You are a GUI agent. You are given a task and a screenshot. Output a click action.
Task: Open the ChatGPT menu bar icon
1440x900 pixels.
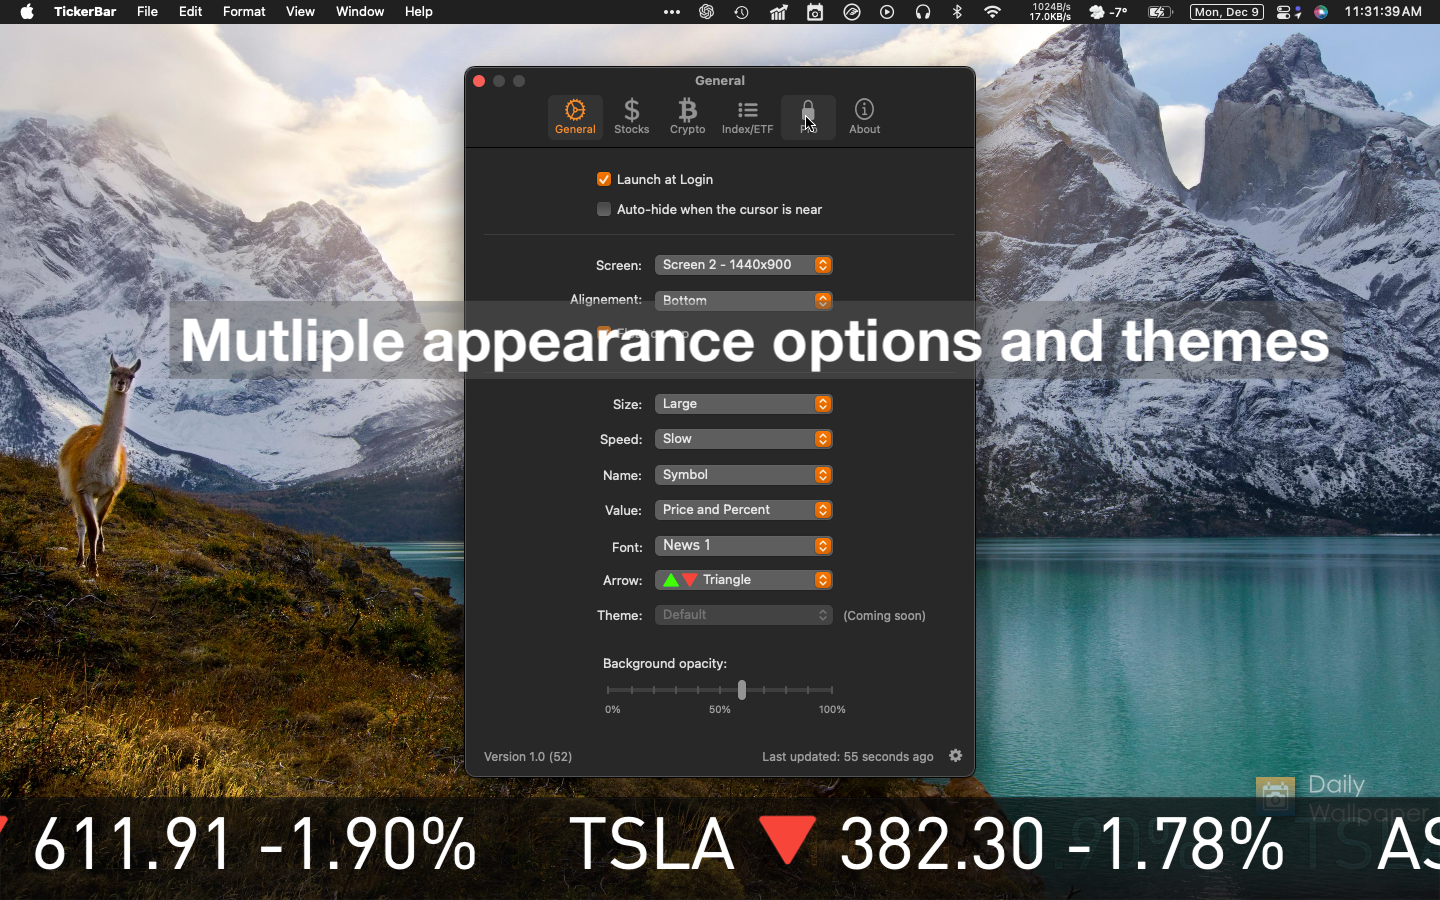(707, 12)
